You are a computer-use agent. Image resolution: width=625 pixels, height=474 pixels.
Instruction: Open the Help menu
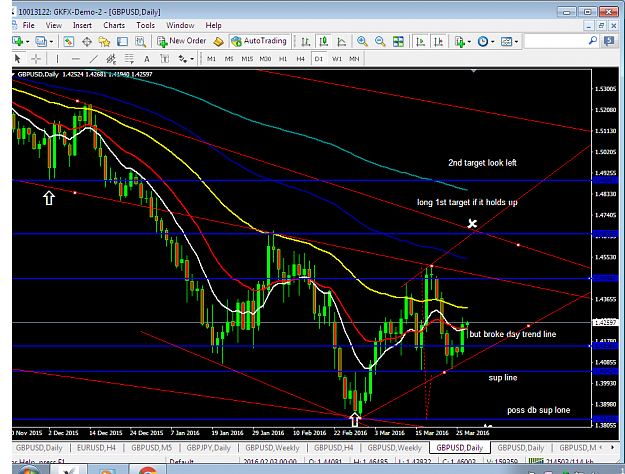(x=213, y=25)
